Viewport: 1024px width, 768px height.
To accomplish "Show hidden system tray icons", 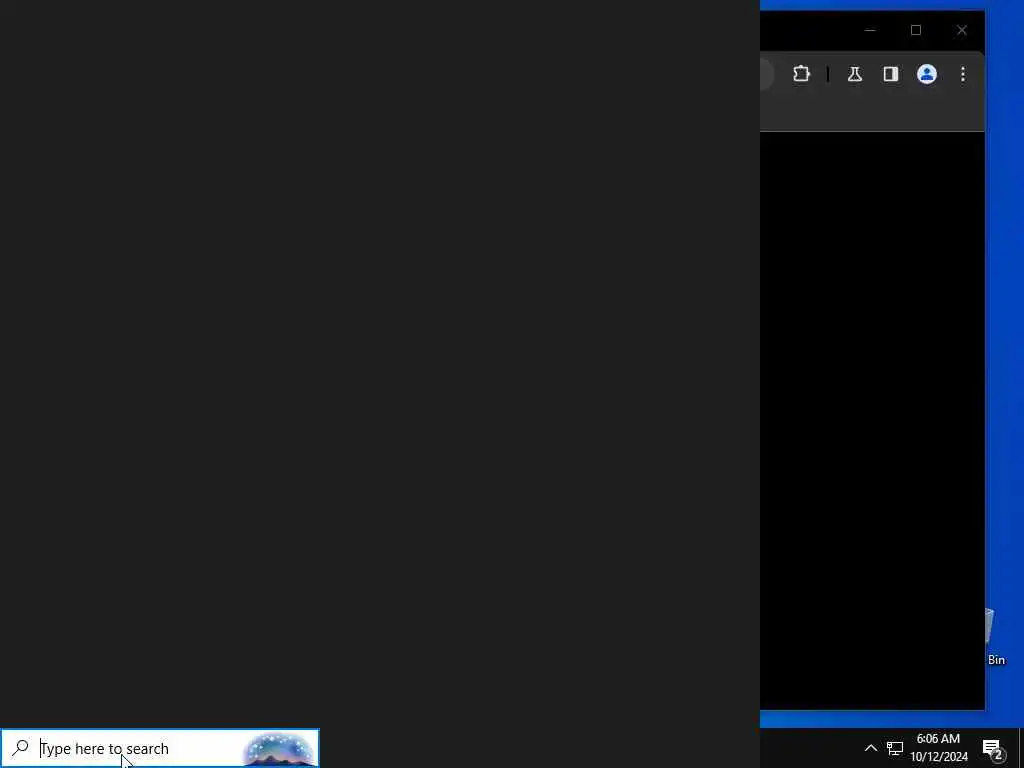I will pos(871,748).
